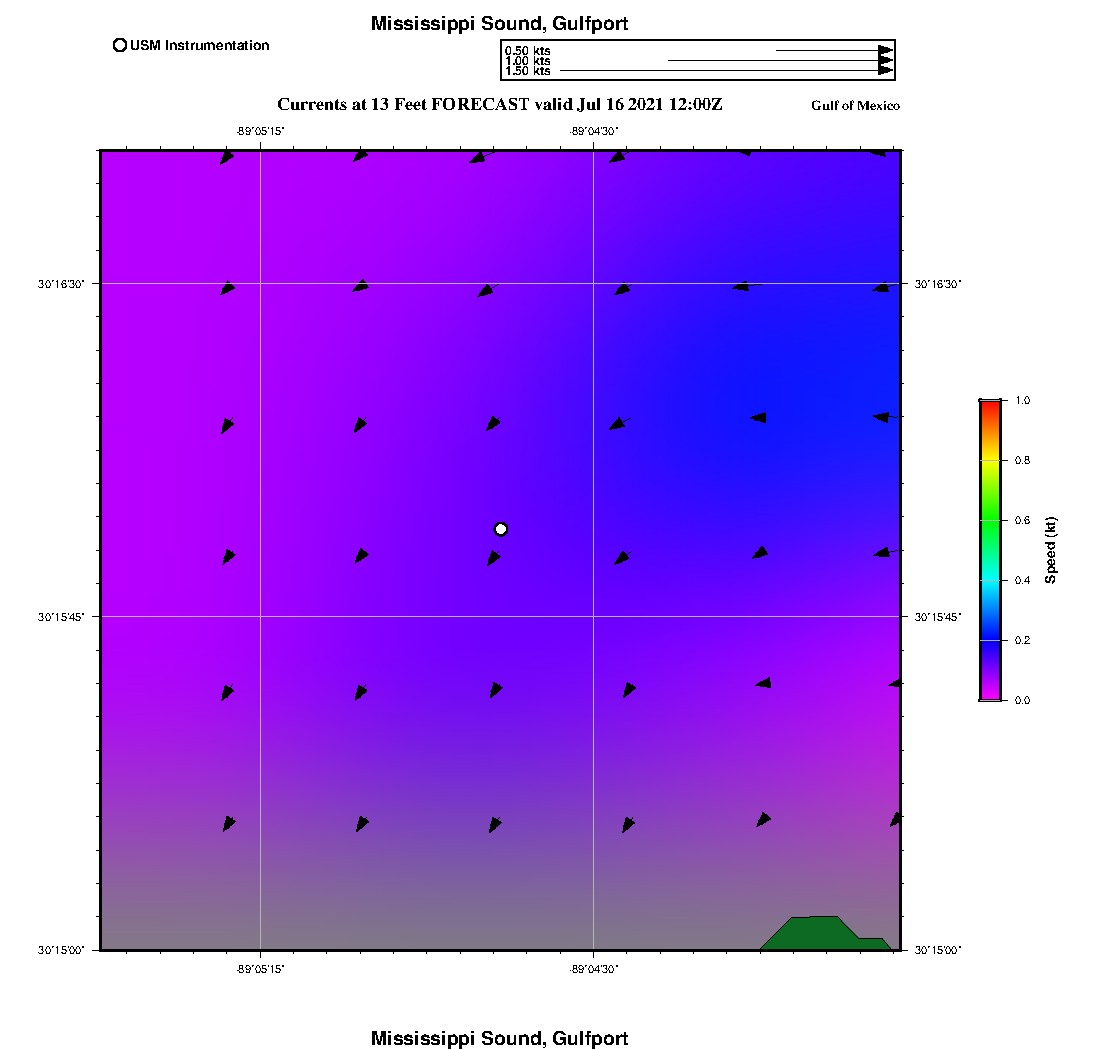Click the 1.0 tick label on the color bar
The height and width of the screenshot is (1050, 1100).
pos(1023,401)
